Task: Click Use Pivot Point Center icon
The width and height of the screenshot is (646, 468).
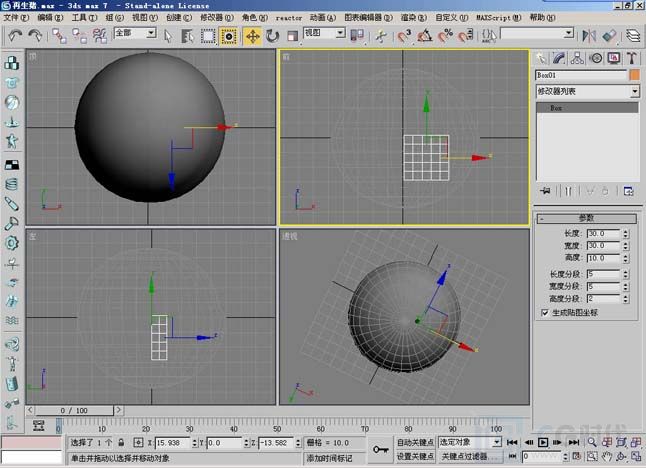Action: click(357, 36)
